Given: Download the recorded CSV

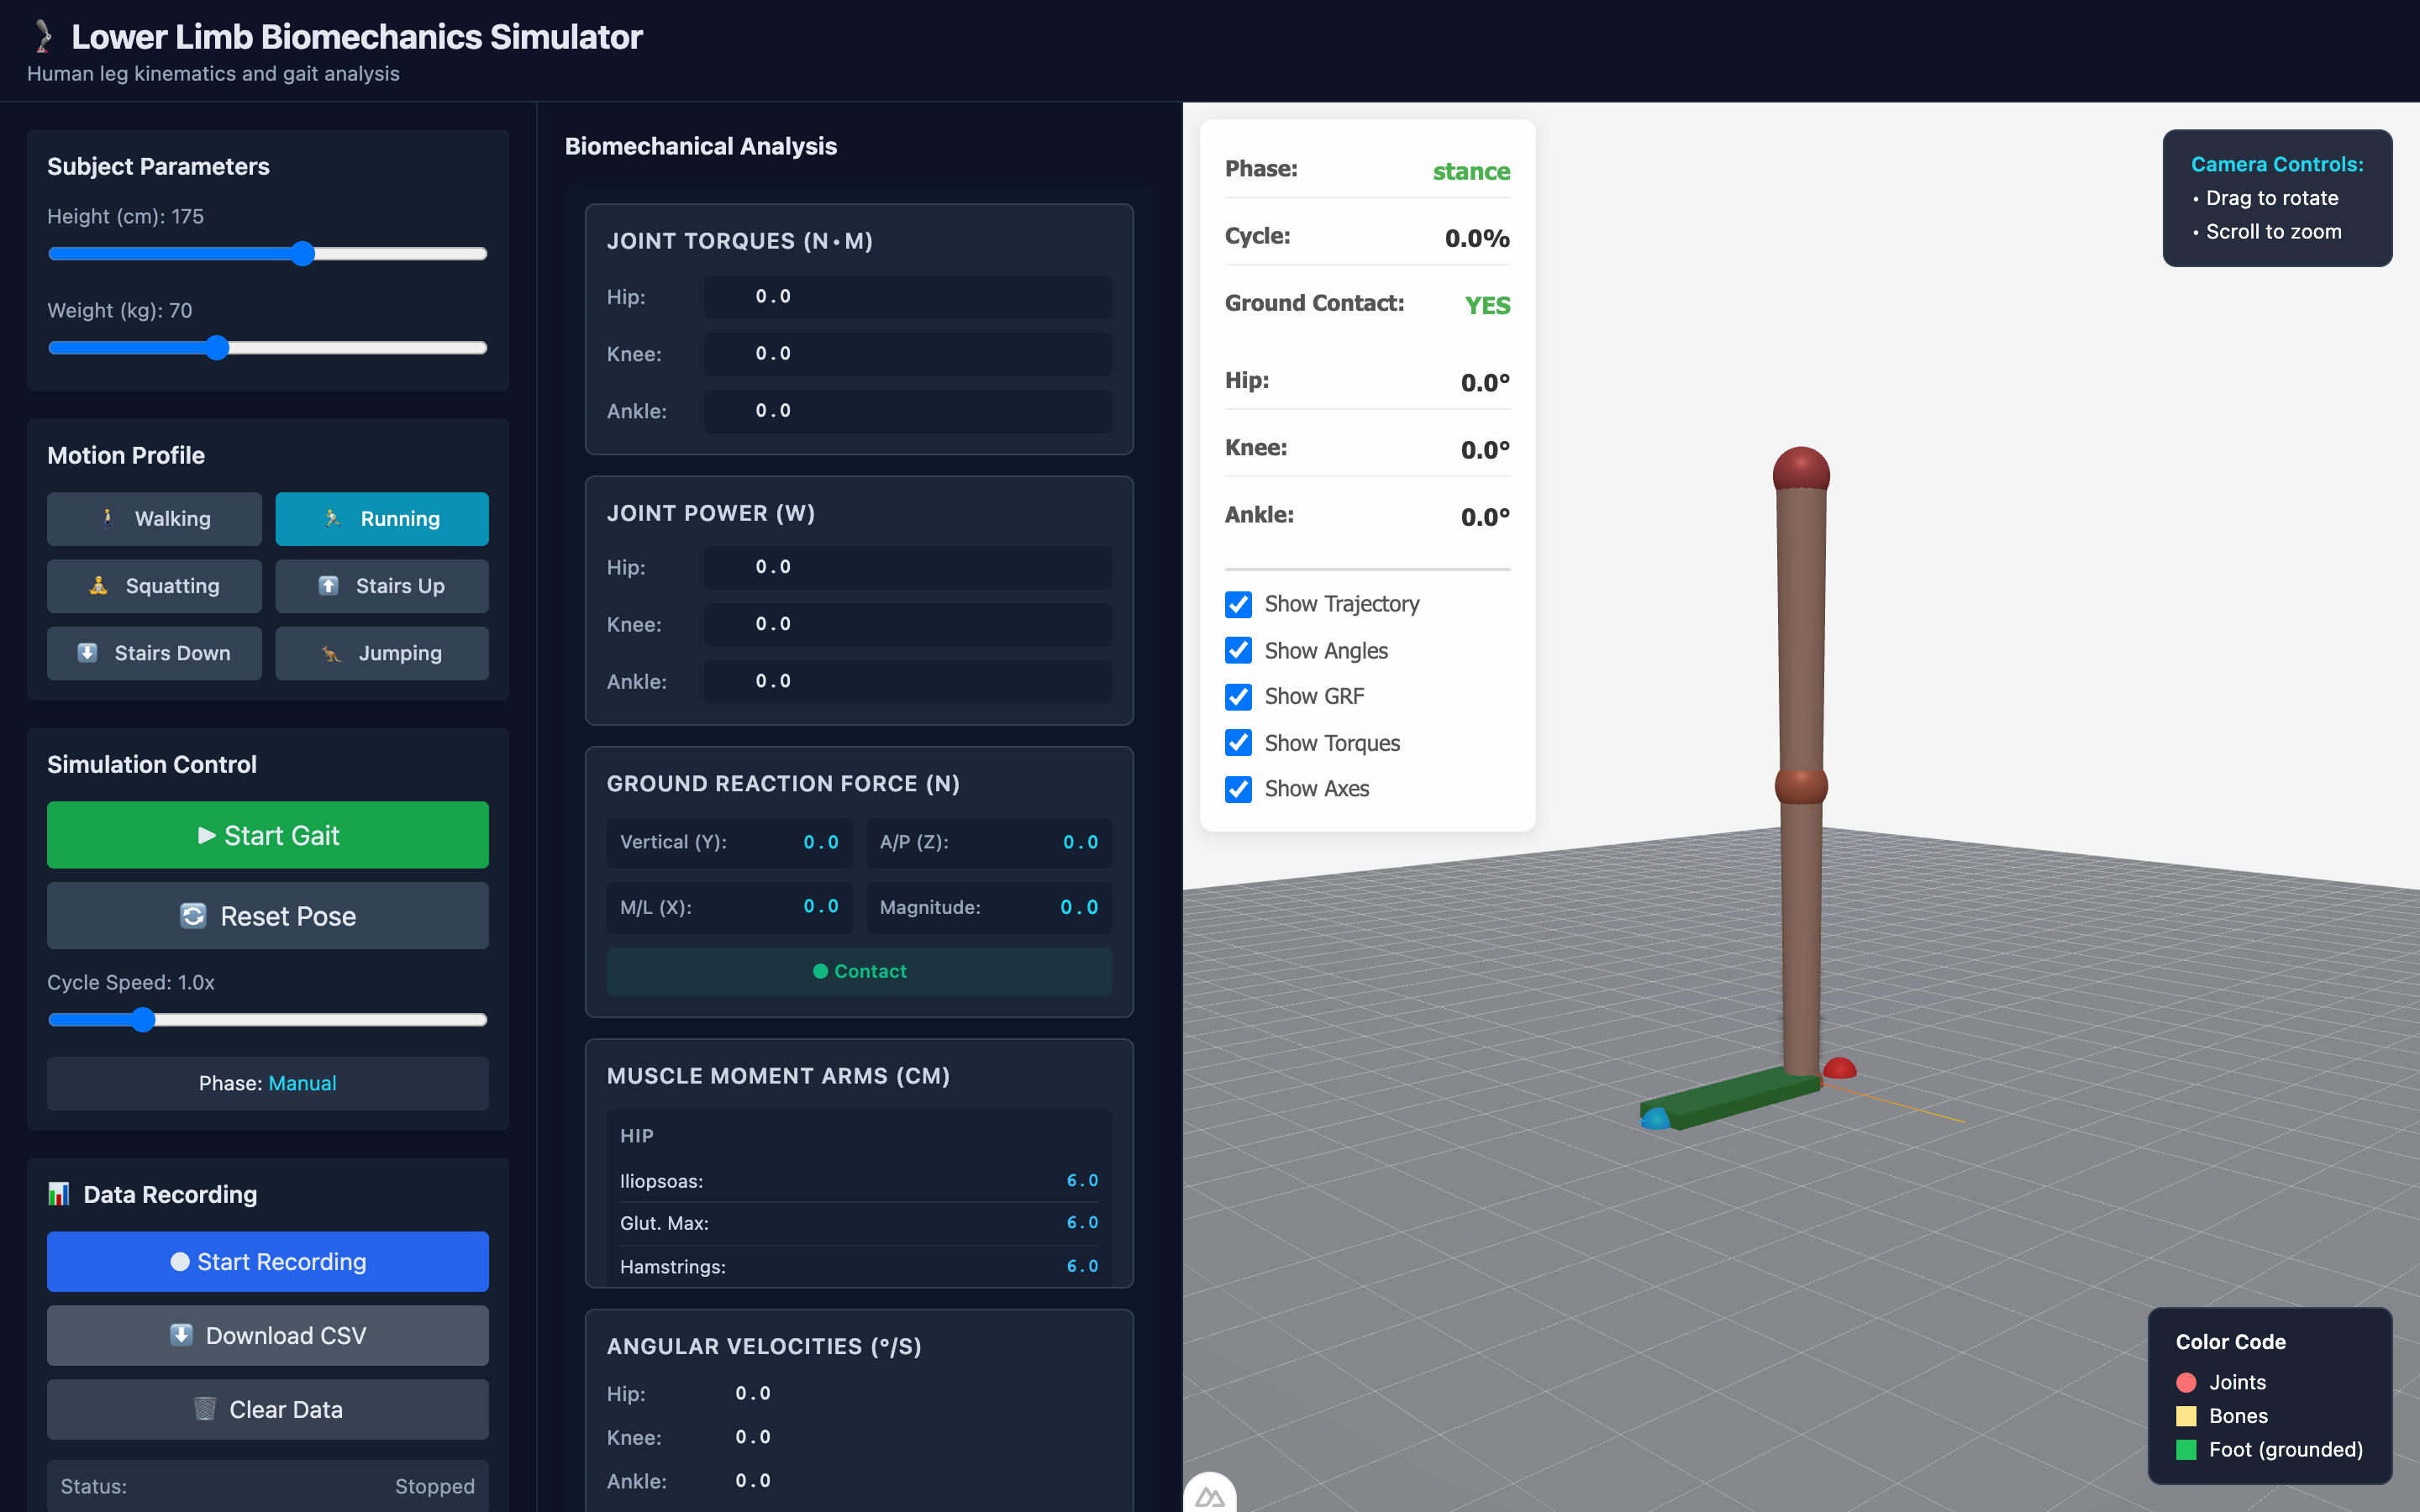Looking at the screenshot, I should click(x=268, y=1335).
